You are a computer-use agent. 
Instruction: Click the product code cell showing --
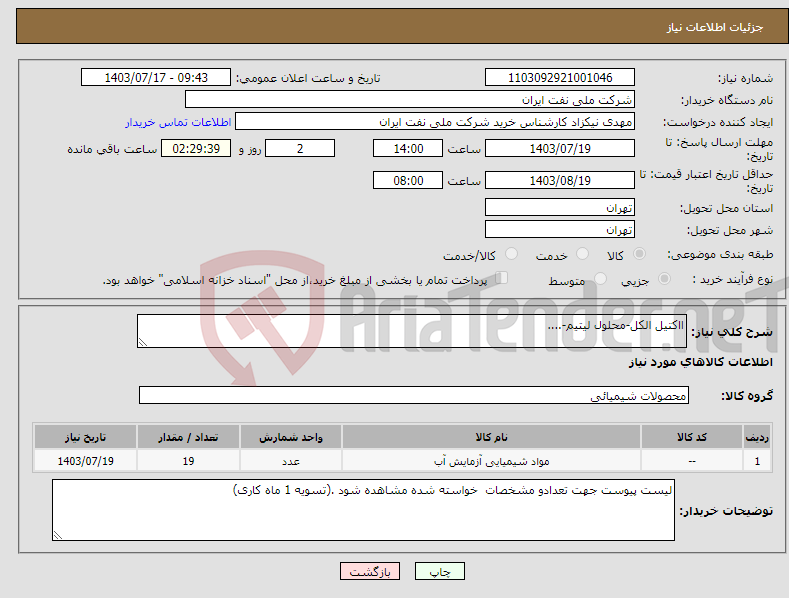click(691, 461)
